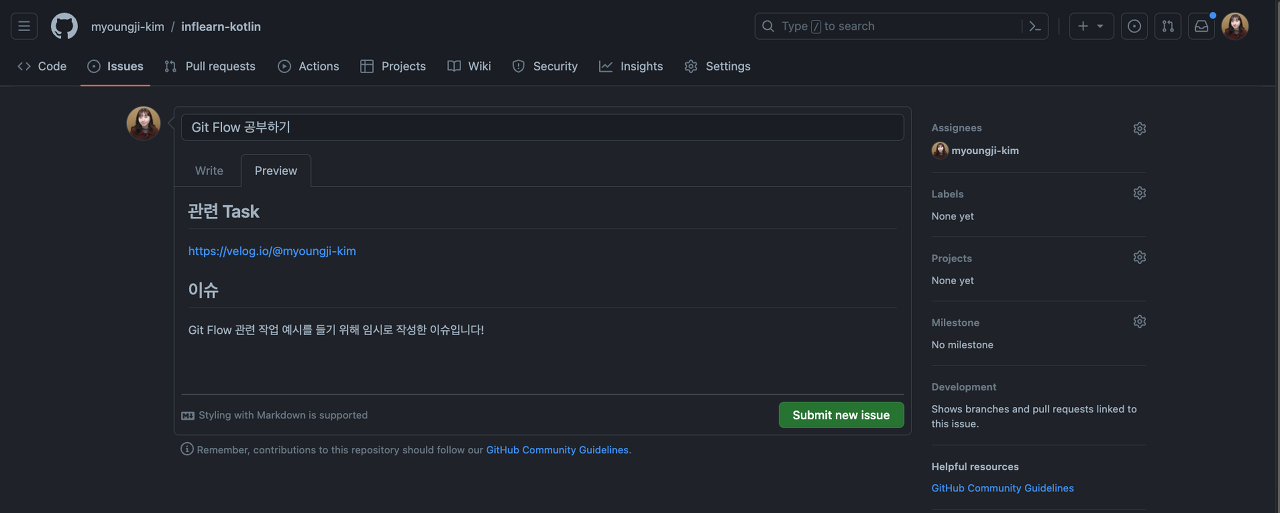Switch to the Settings tab
Screen dimensions: 1280x513
coord(717,66)
